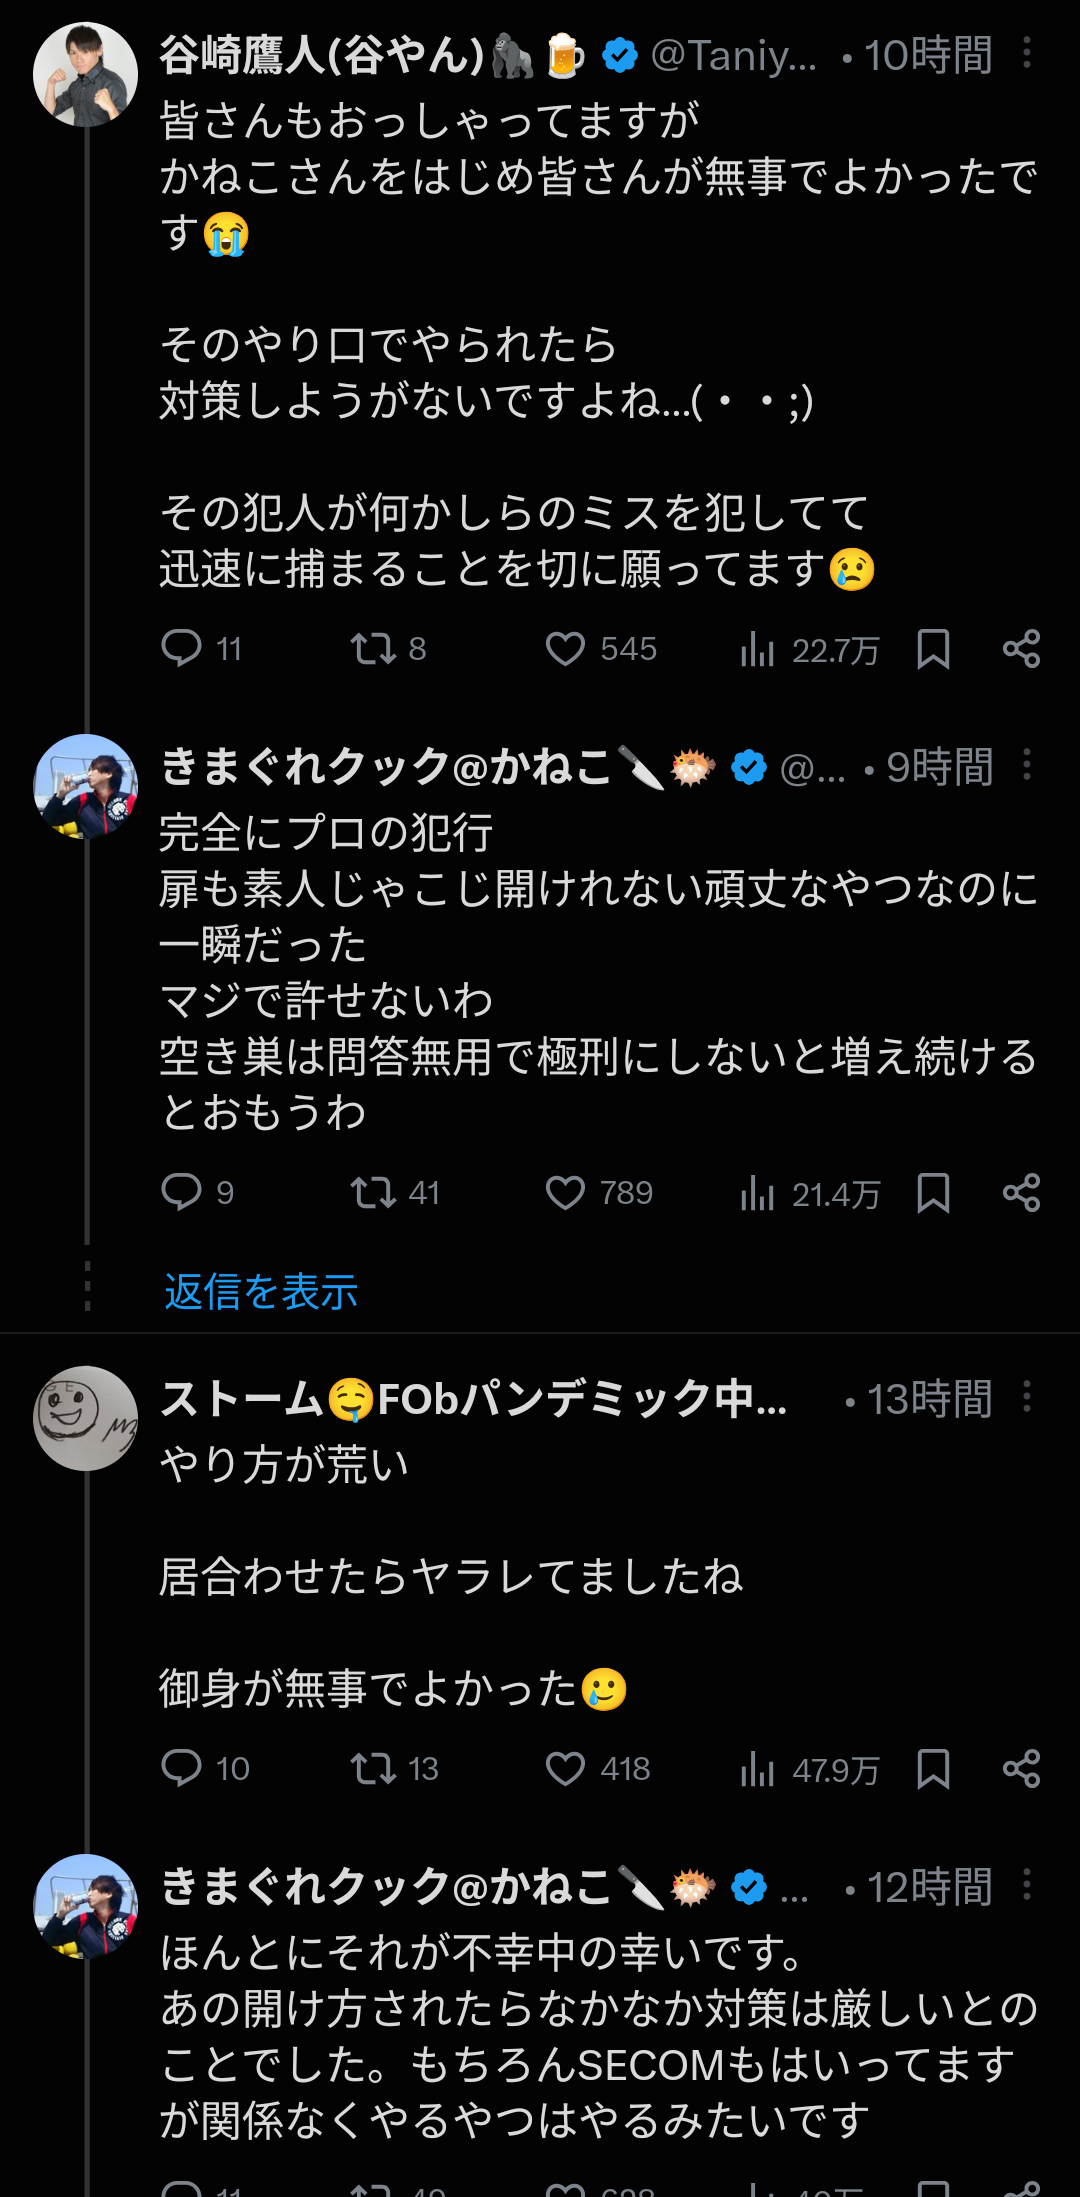This screenshot has height=2197, width=1080.
Task: Open ストーム's profile avatar
Action: coord(86,1418)
